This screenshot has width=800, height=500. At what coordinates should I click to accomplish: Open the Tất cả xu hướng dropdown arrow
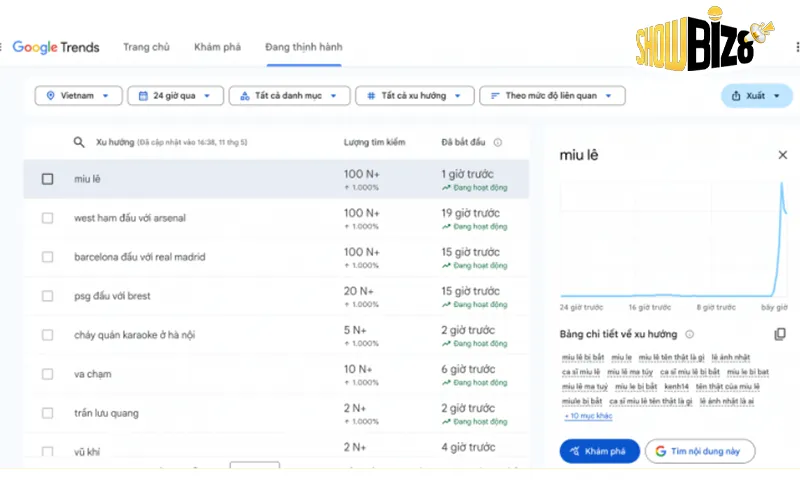tap(458, 95)
